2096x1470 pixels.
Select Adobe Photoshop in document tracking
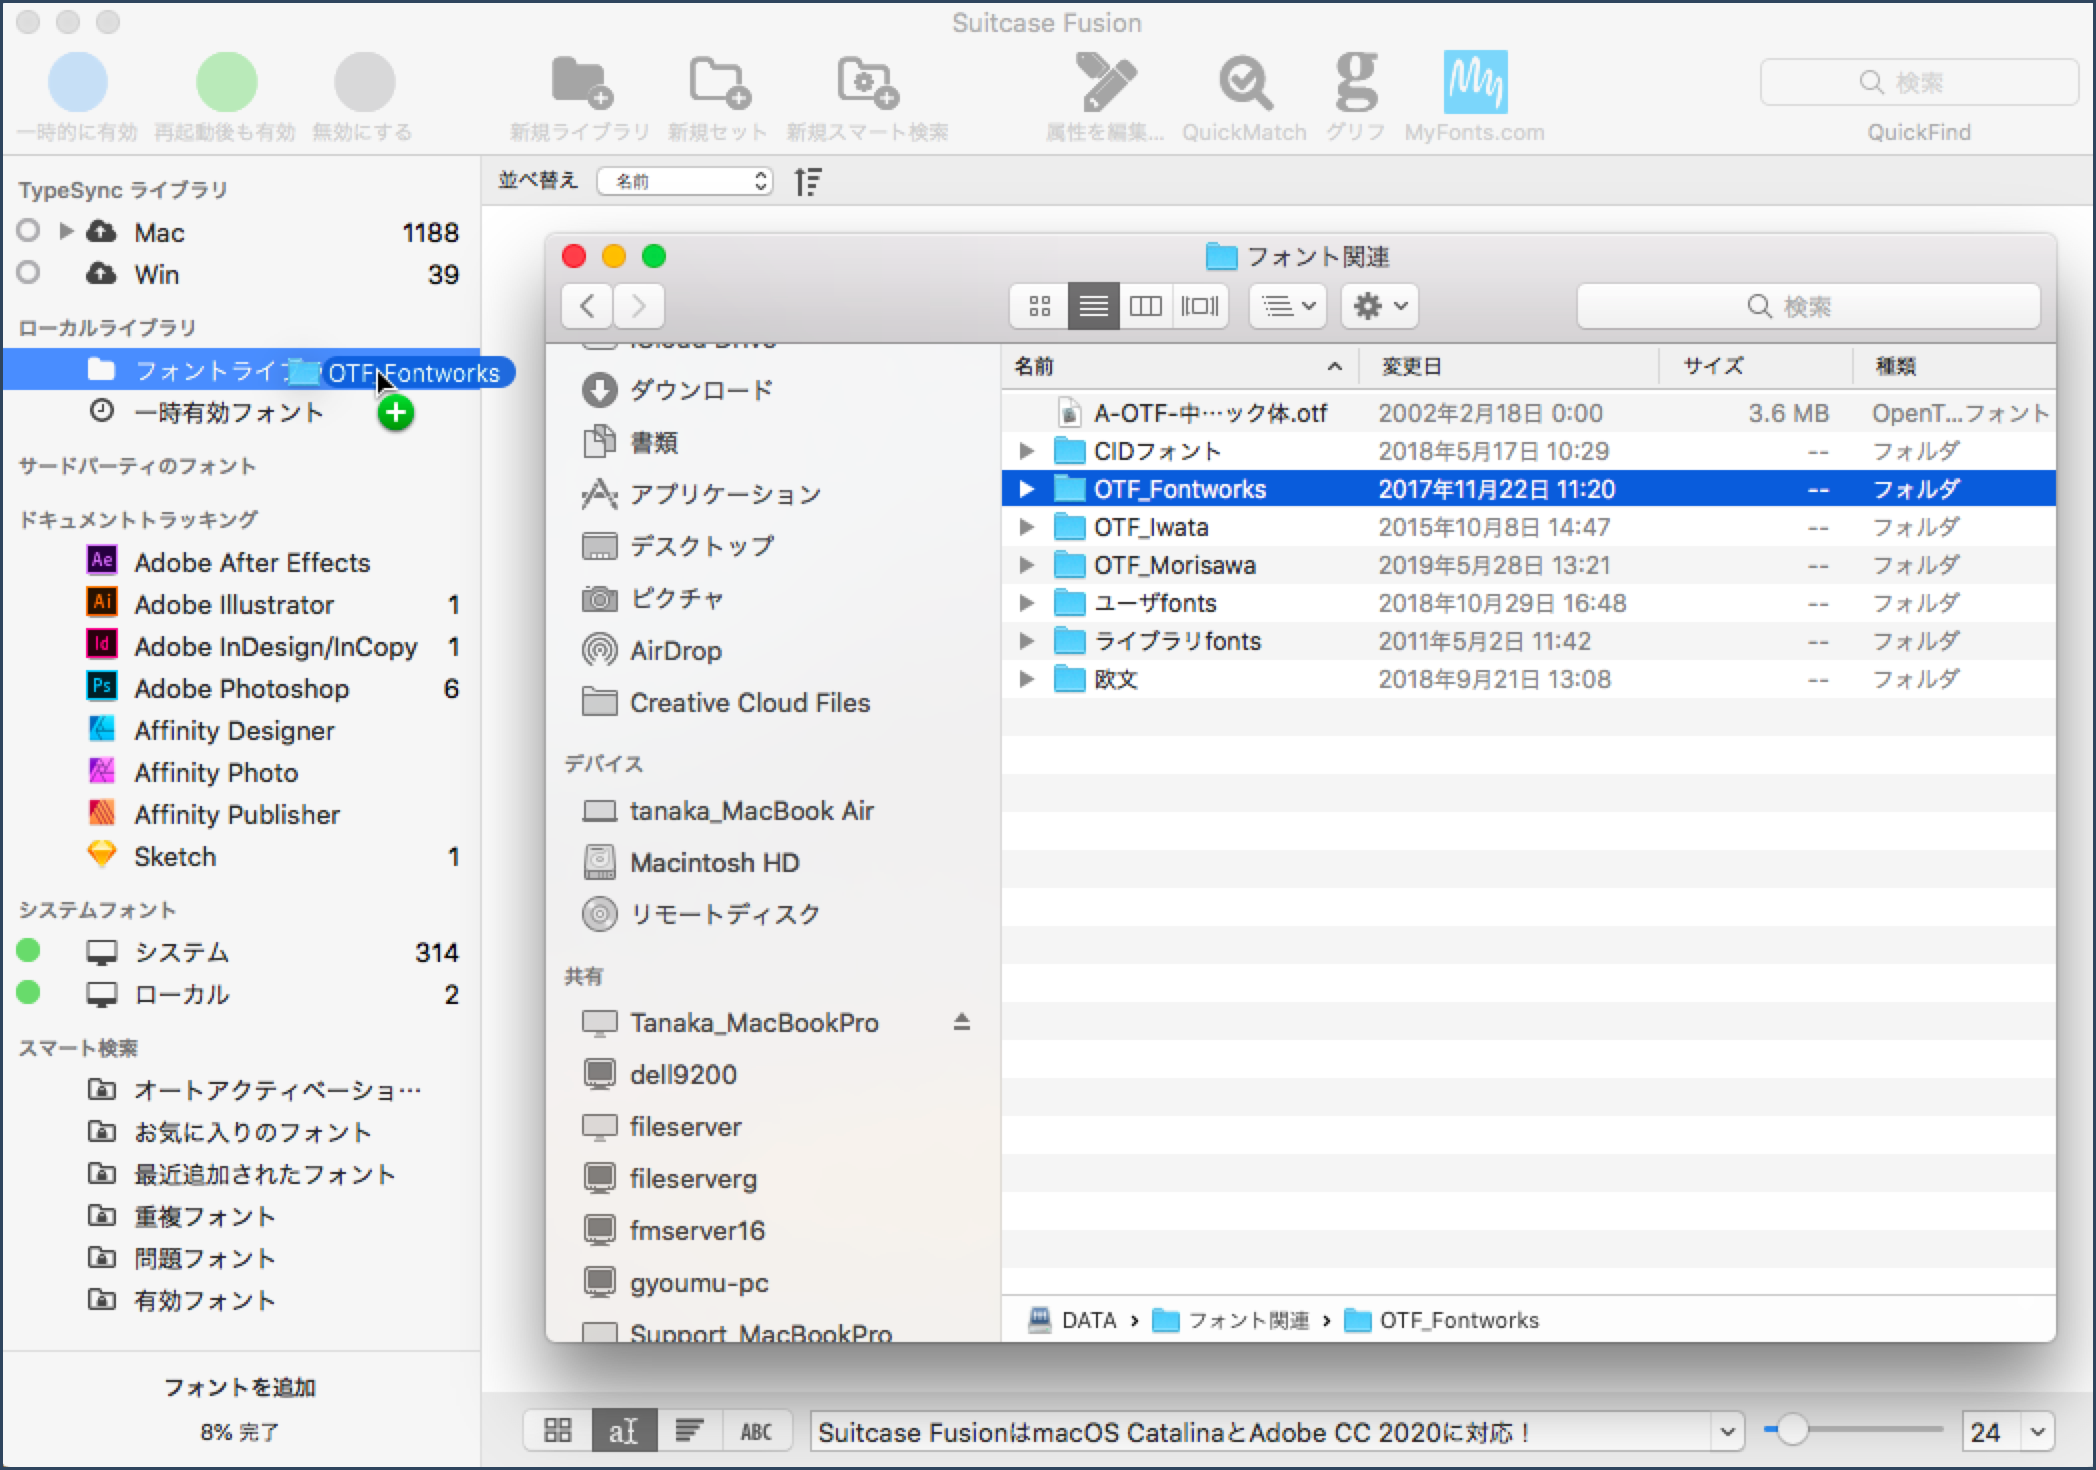240,688
